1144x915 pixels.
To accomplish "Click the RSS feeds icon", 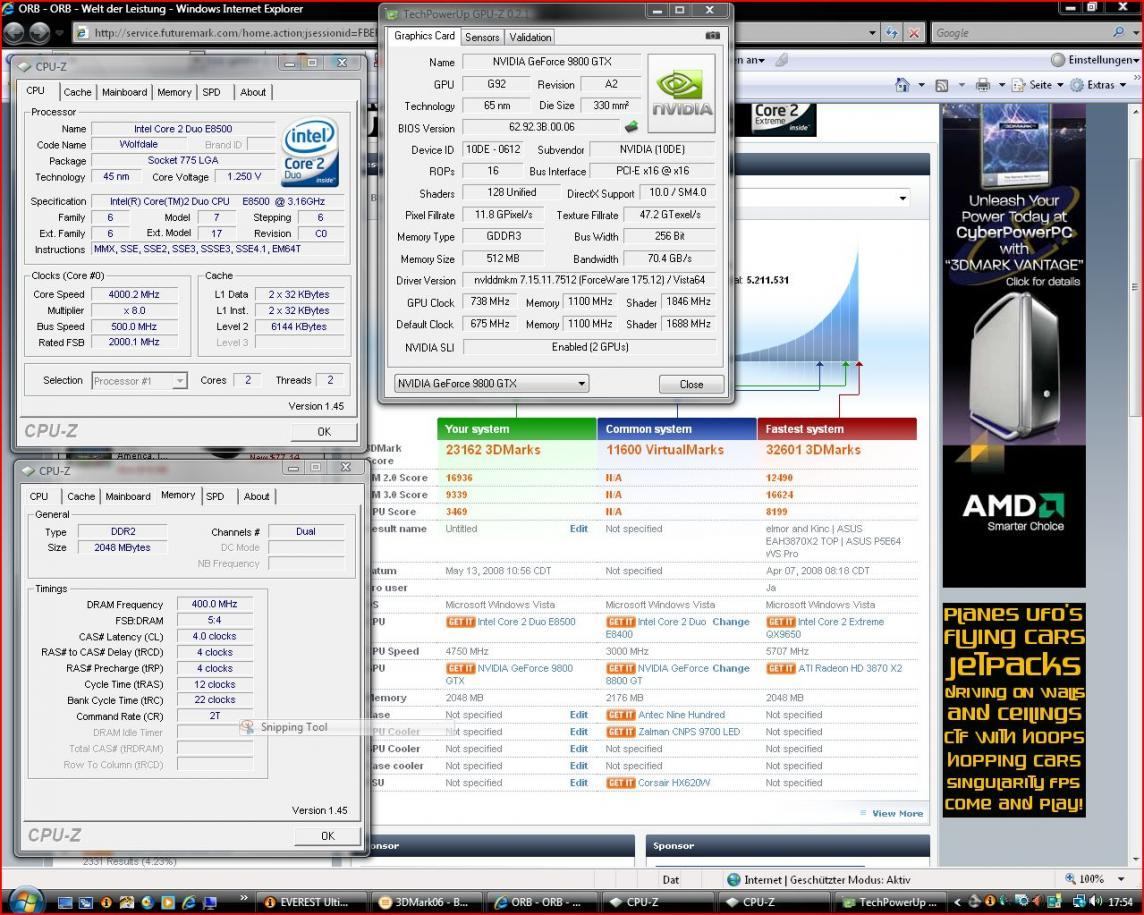I will pyautogui.click(x=942, y=85).
